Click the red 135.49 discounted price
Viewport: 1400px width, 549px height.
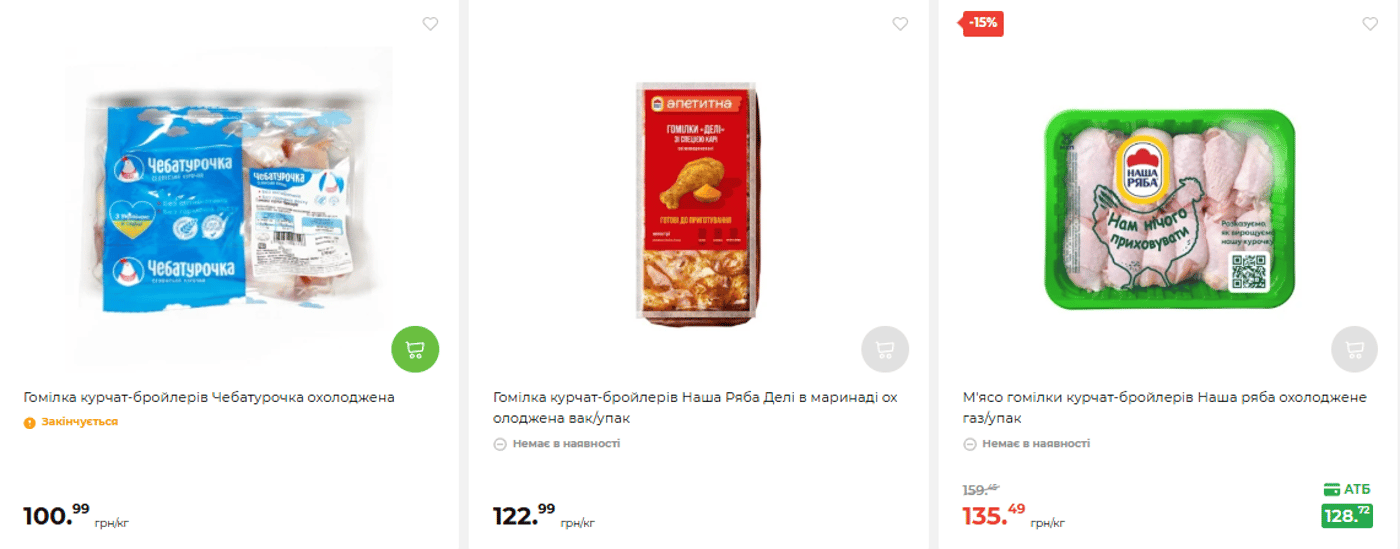point(994,516)
